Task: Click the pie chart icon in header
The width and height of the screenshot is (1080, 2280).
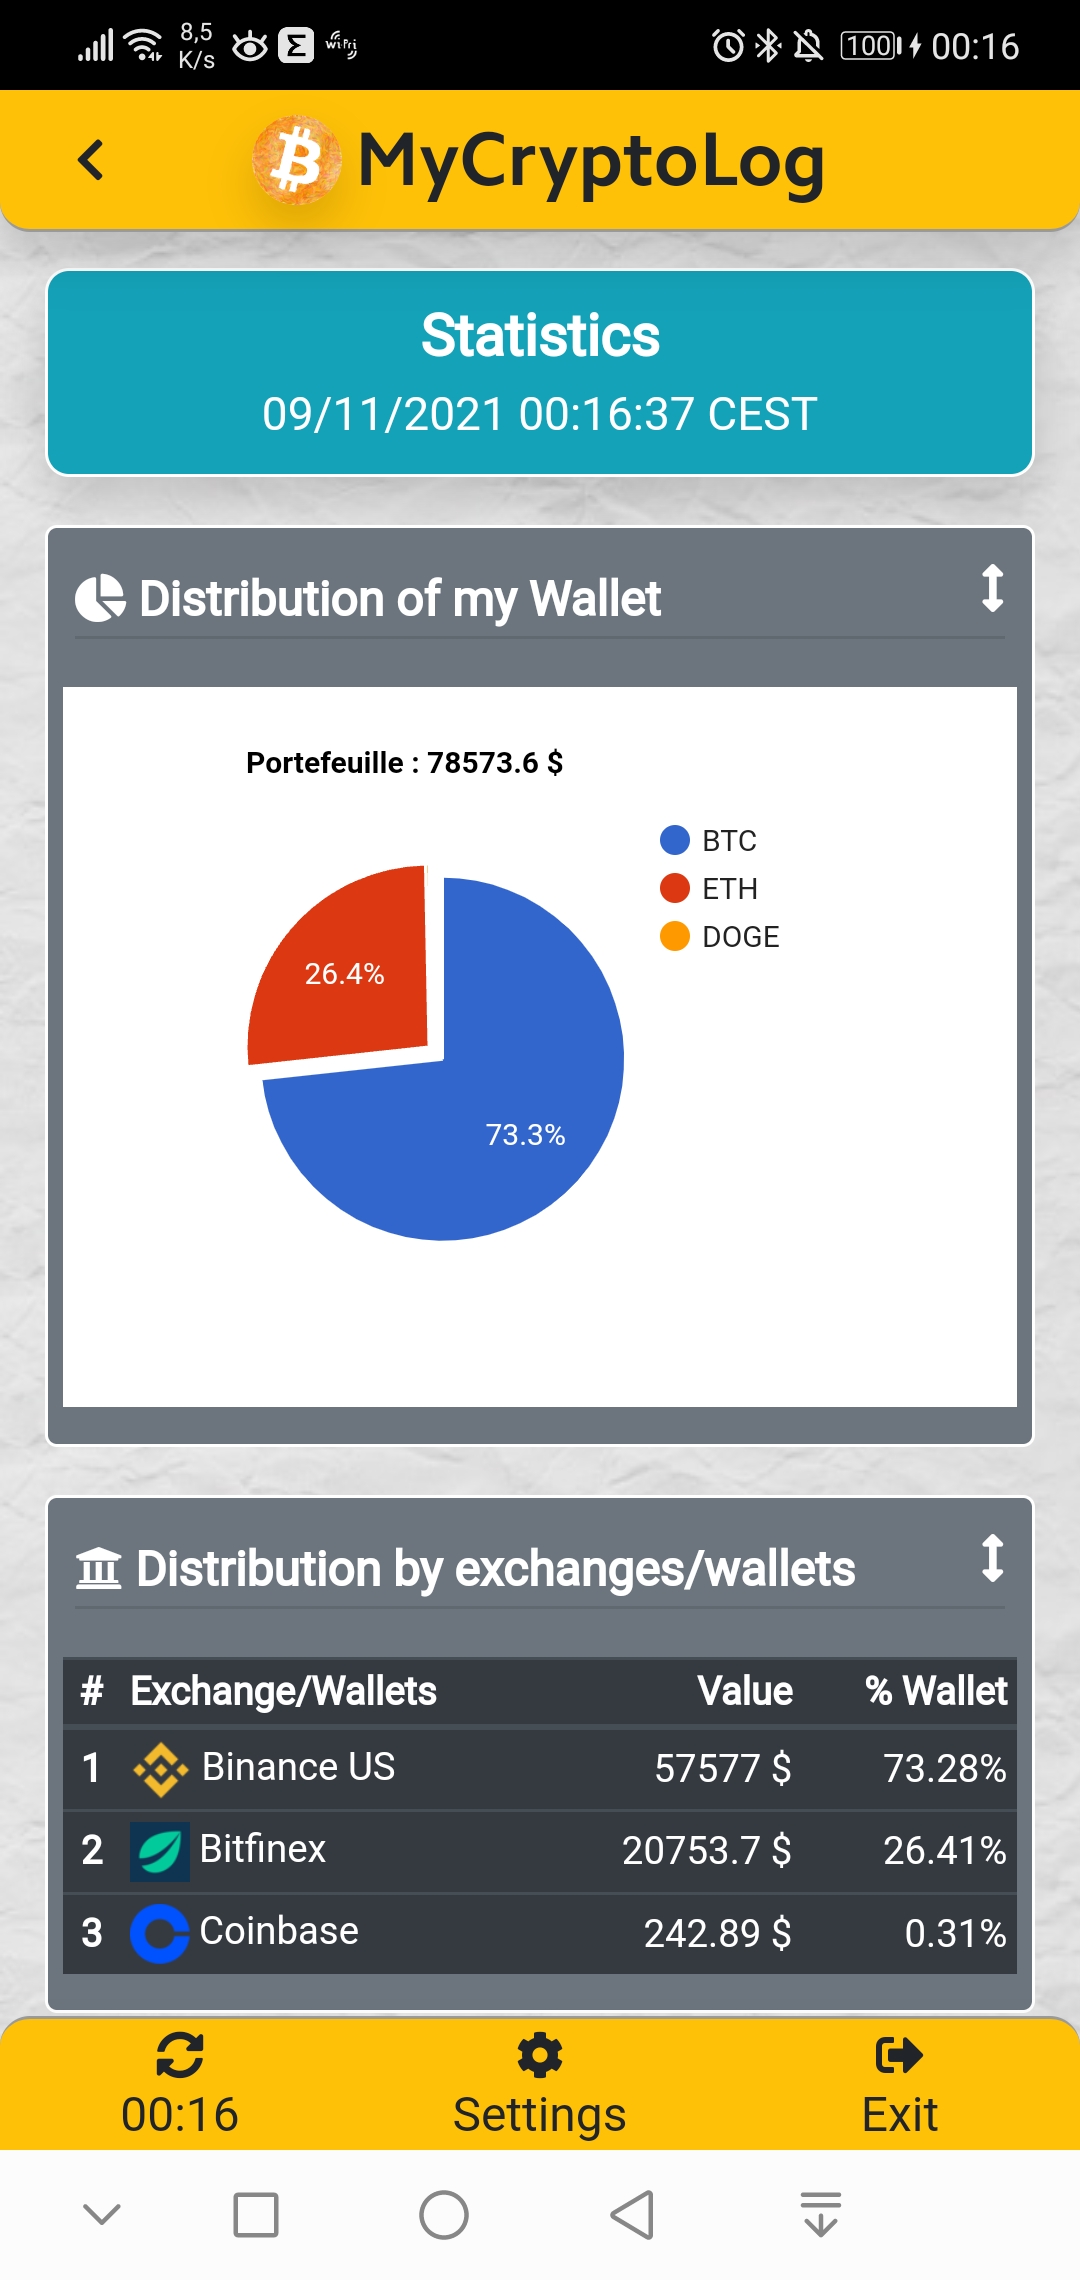Action: tap(100, 598)
